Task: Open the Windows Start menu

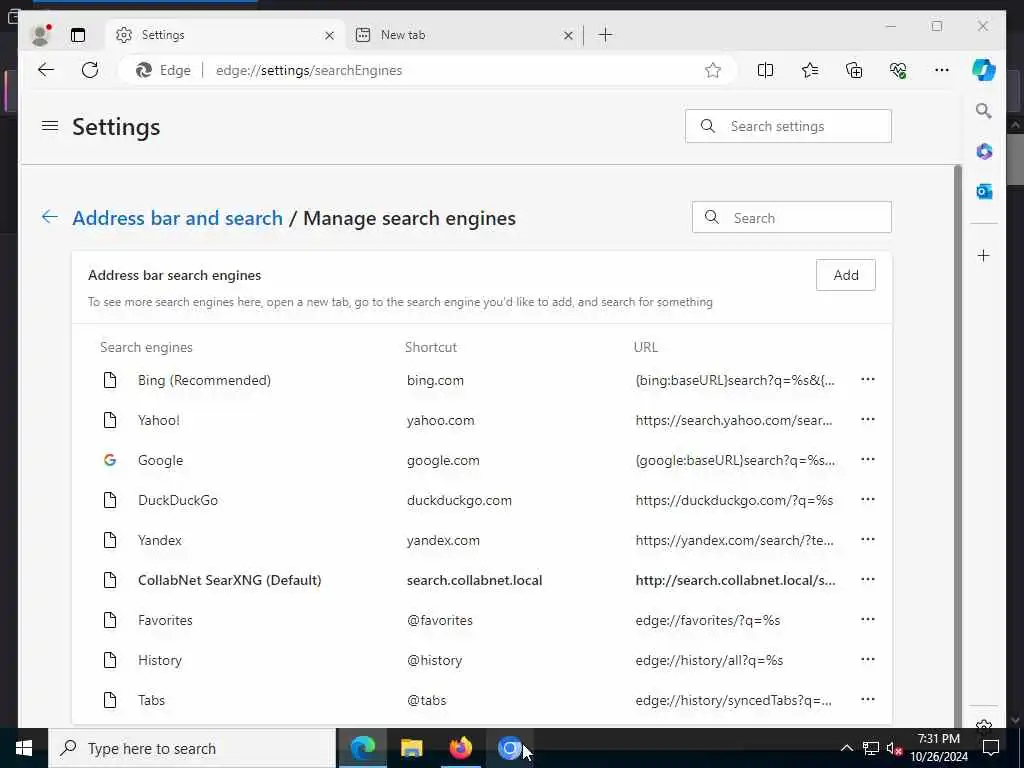Action: (24, 748)
